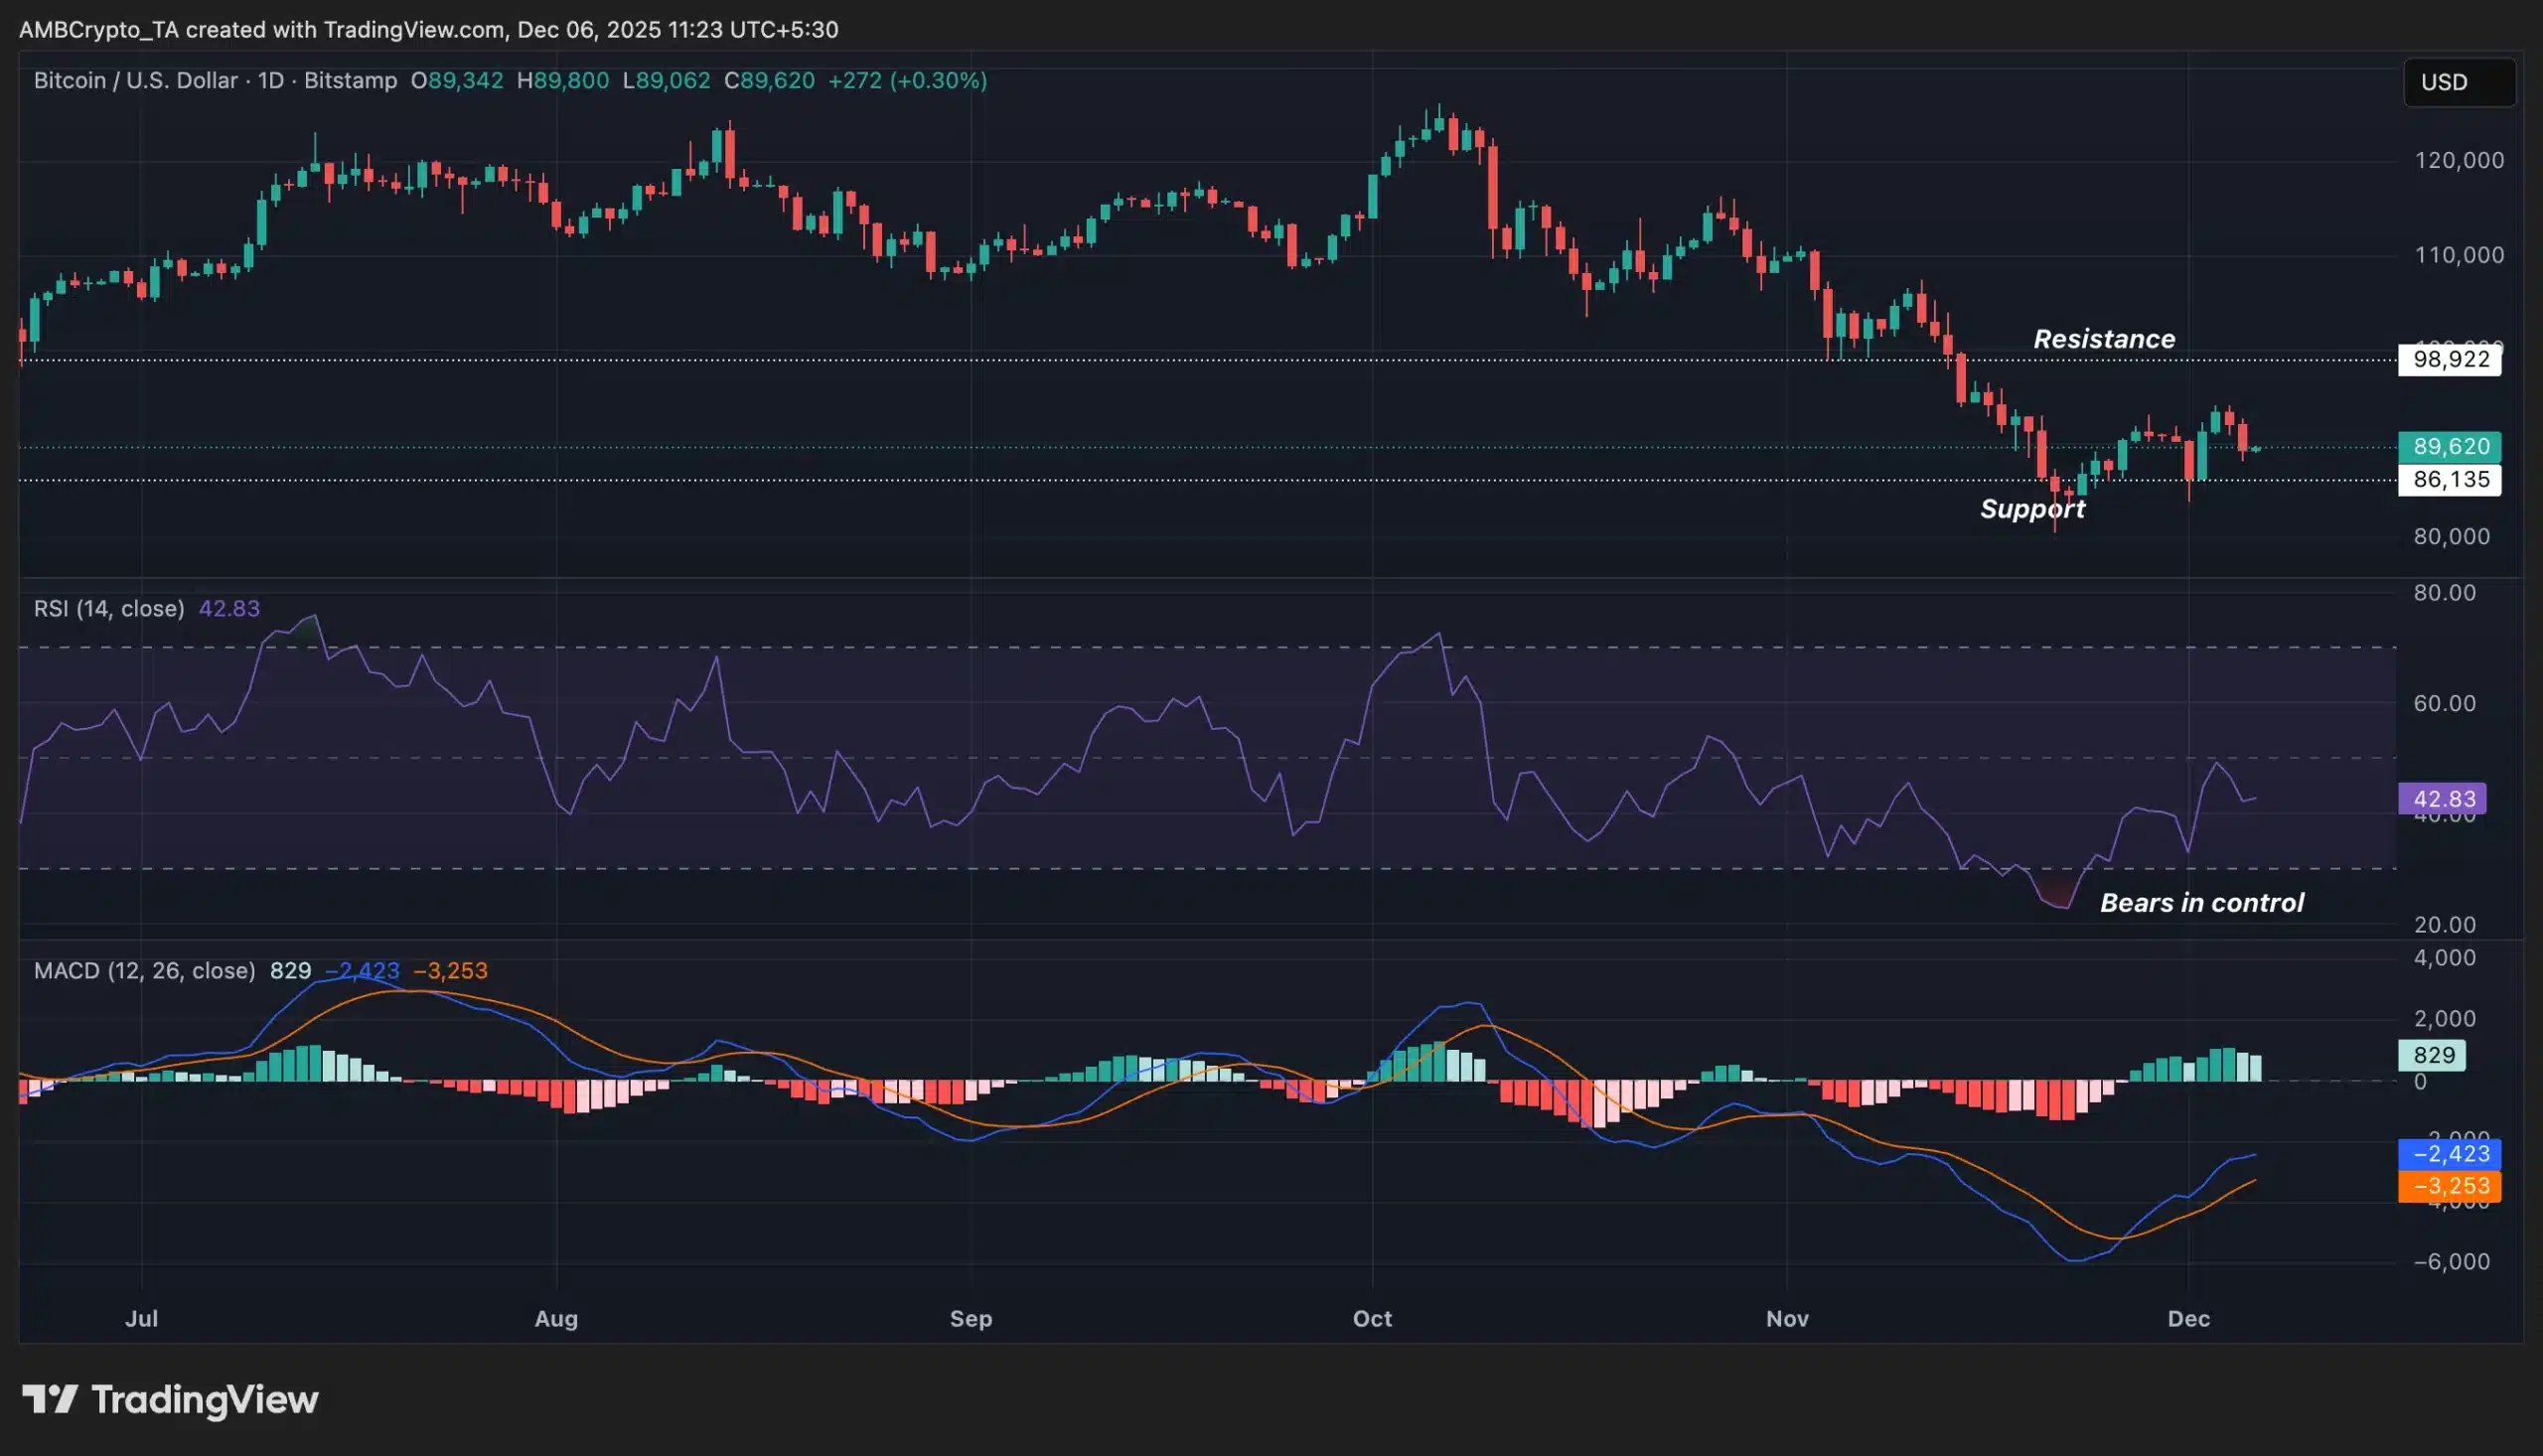This screenshot has width=2543, height=1456.
Task: Click the 98,922 resistance price label
Action: click(2449, 359)
